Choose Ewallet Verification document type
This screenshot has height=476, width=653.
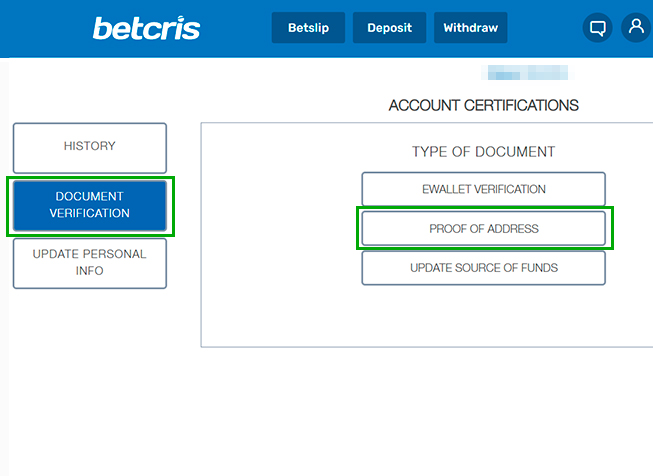coord(484,189)
